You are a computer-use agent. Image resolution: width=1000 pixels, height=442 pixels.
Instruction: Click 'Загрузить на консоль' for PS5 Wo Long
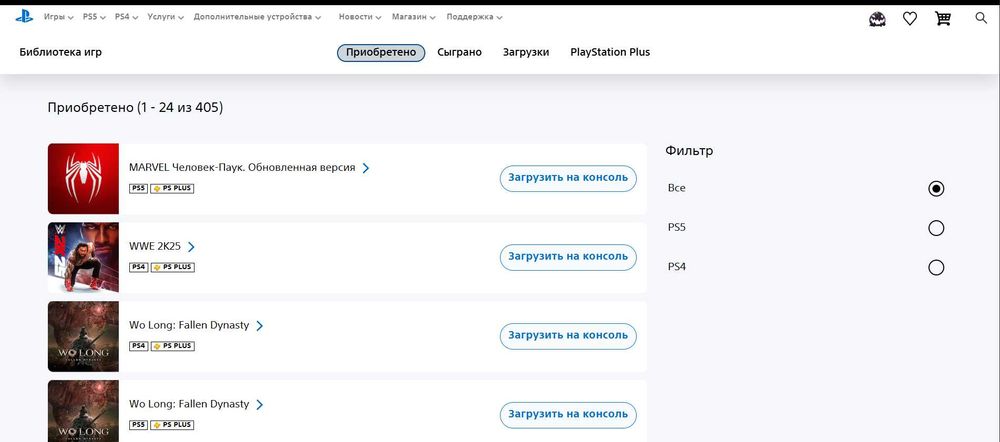click(568, 415)
